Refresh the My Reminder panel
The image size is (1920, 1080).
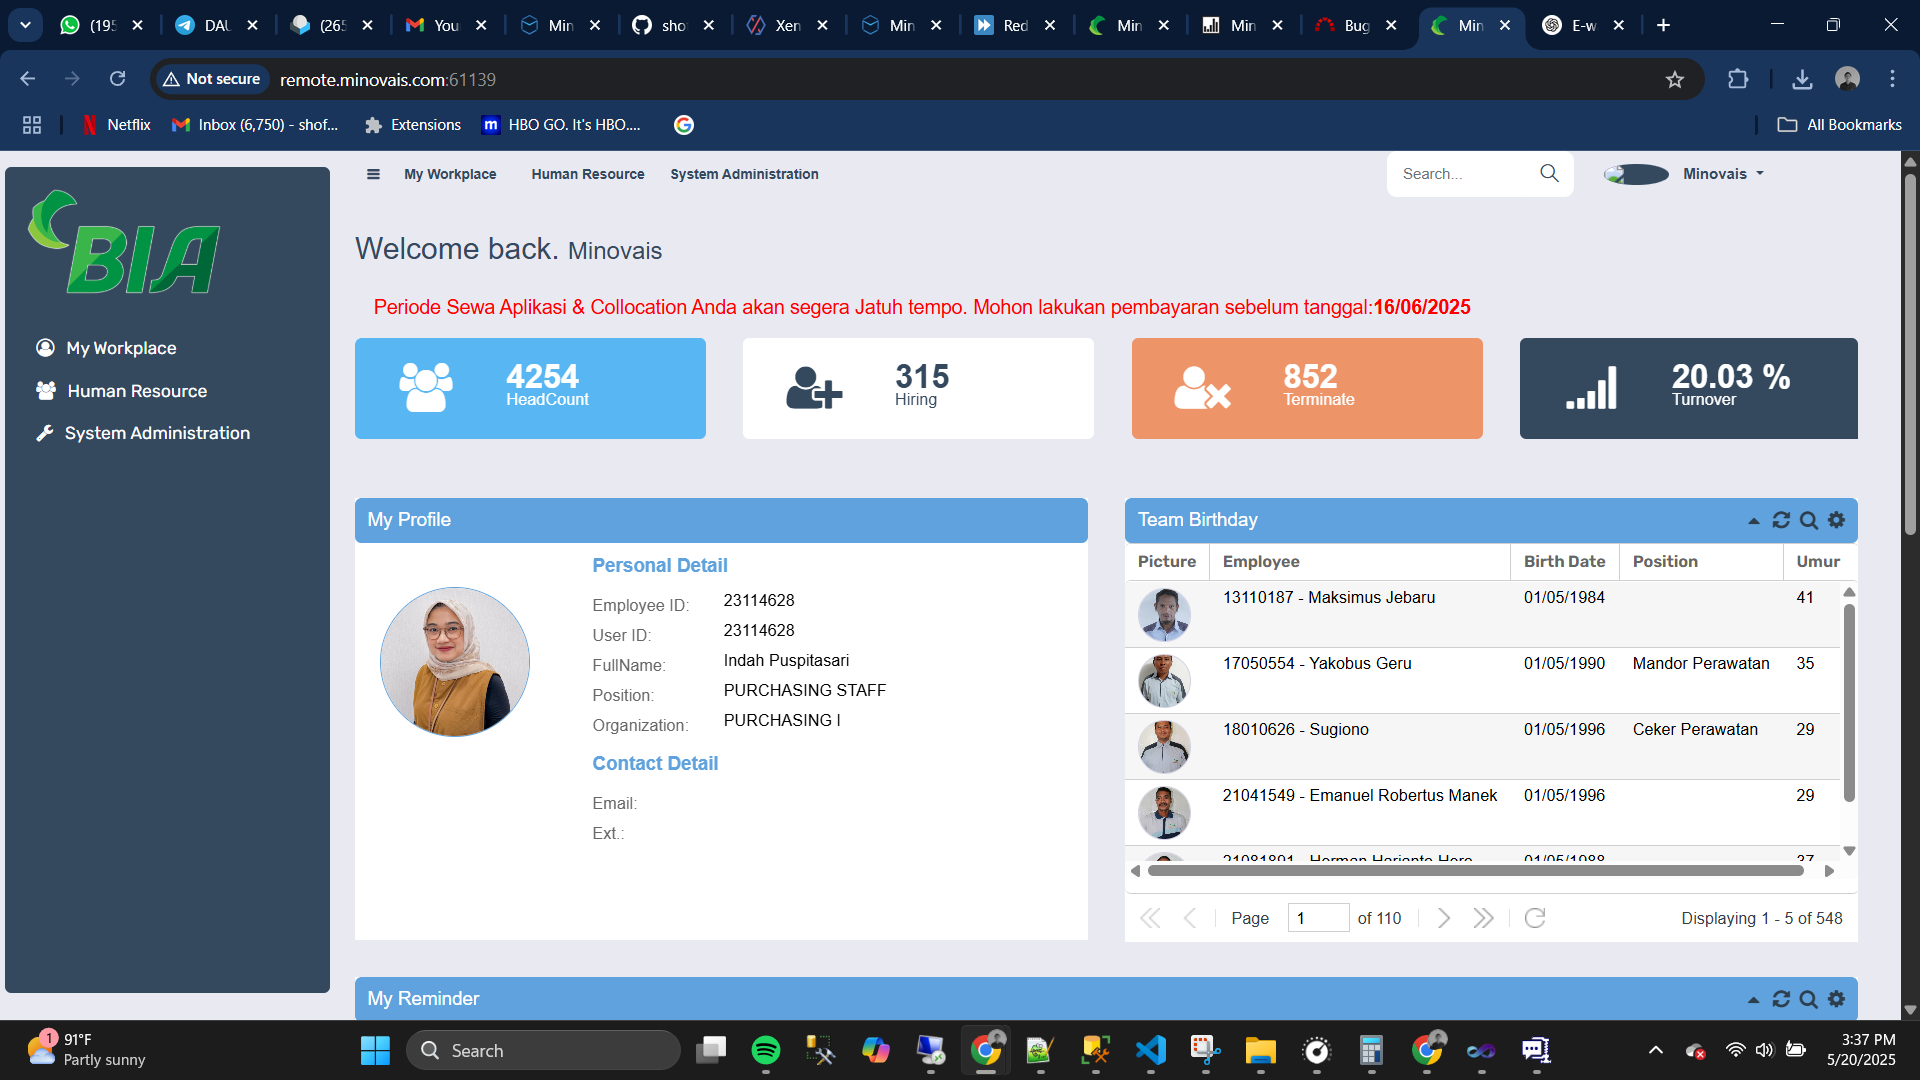(1781, 999)
